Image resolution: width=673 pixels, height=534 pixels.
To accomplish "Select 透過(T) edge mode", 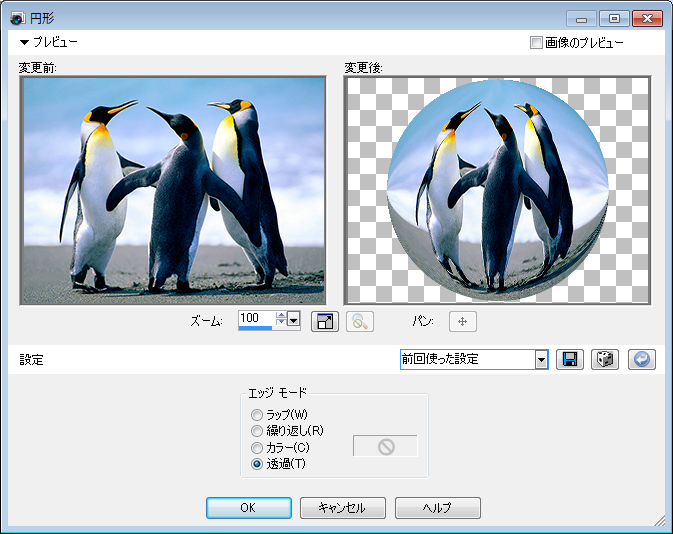I will click(x=257, y=464).
